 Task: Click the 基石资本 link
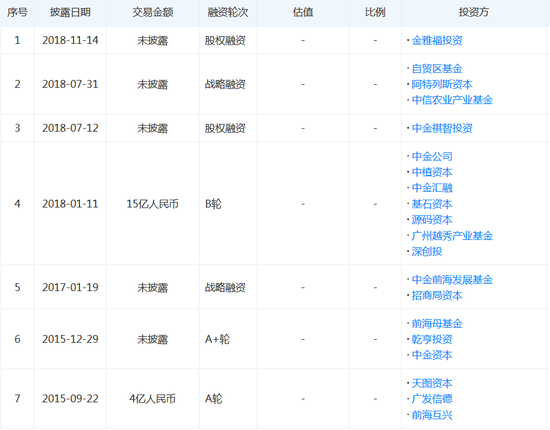(x=432, y=204)
